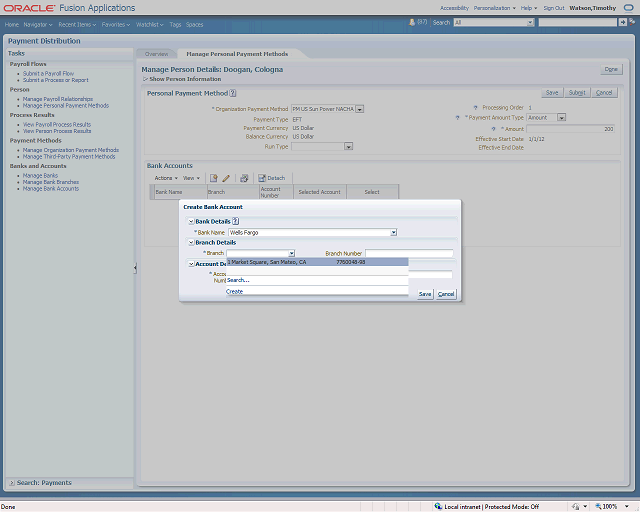Open the Branch dropdown arrow
Image resolution: width=640 pixels, height=512 pixels.
291,253
